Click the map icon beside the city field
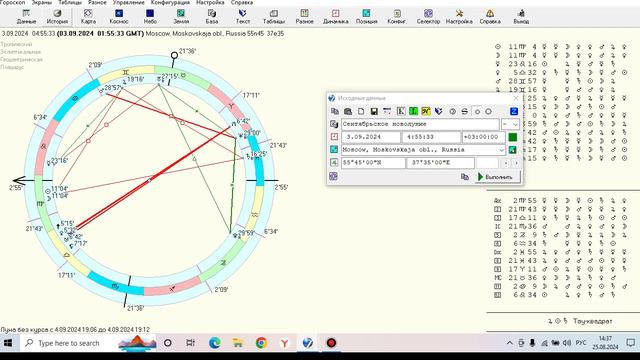The height and width of the screenshot is (360, 640). [334, 149]
